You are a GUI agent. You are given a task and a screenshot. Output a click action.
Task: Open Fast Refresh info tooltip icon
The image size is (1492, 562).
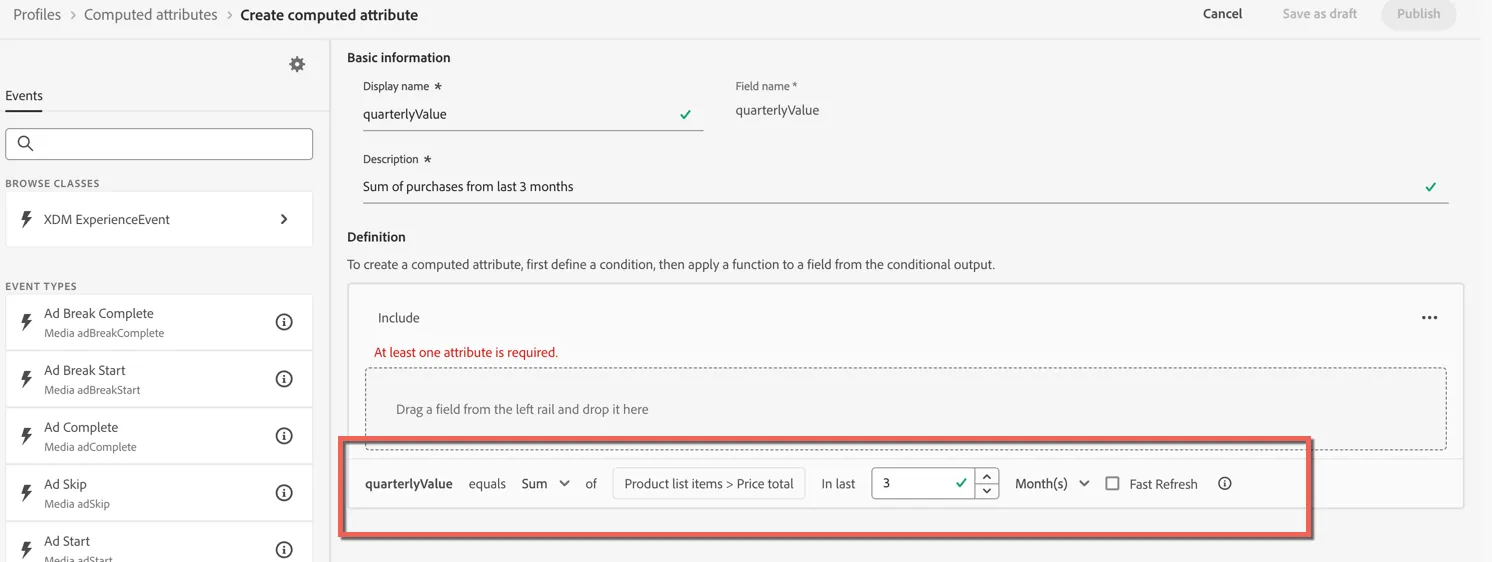pos(1225,483)
